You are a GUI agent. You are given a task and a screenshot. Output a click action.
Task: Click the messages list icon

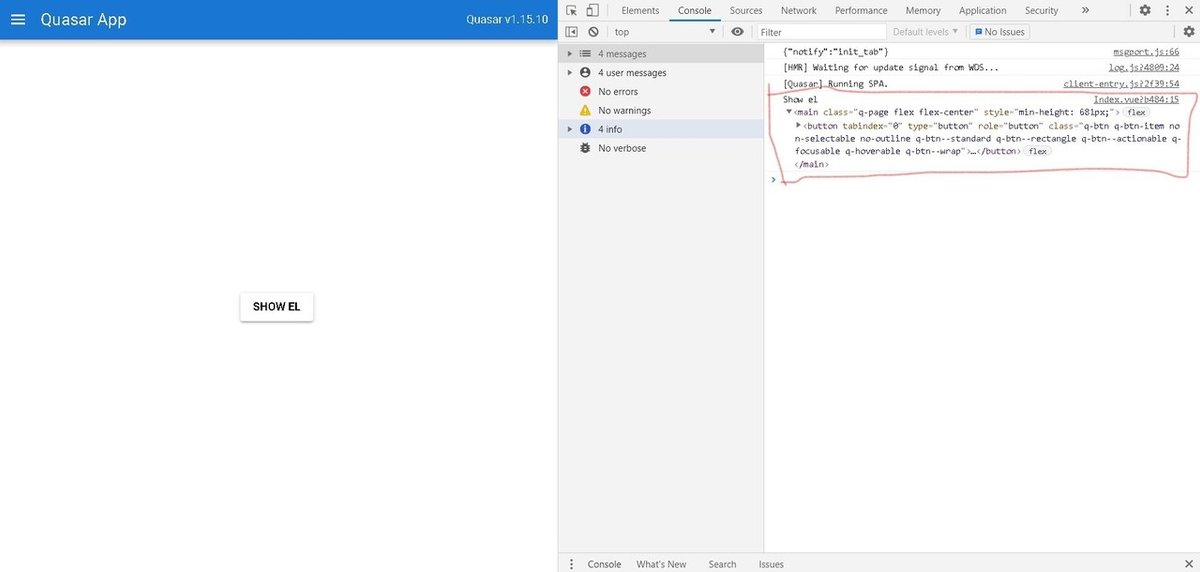(x=586, y=54)
